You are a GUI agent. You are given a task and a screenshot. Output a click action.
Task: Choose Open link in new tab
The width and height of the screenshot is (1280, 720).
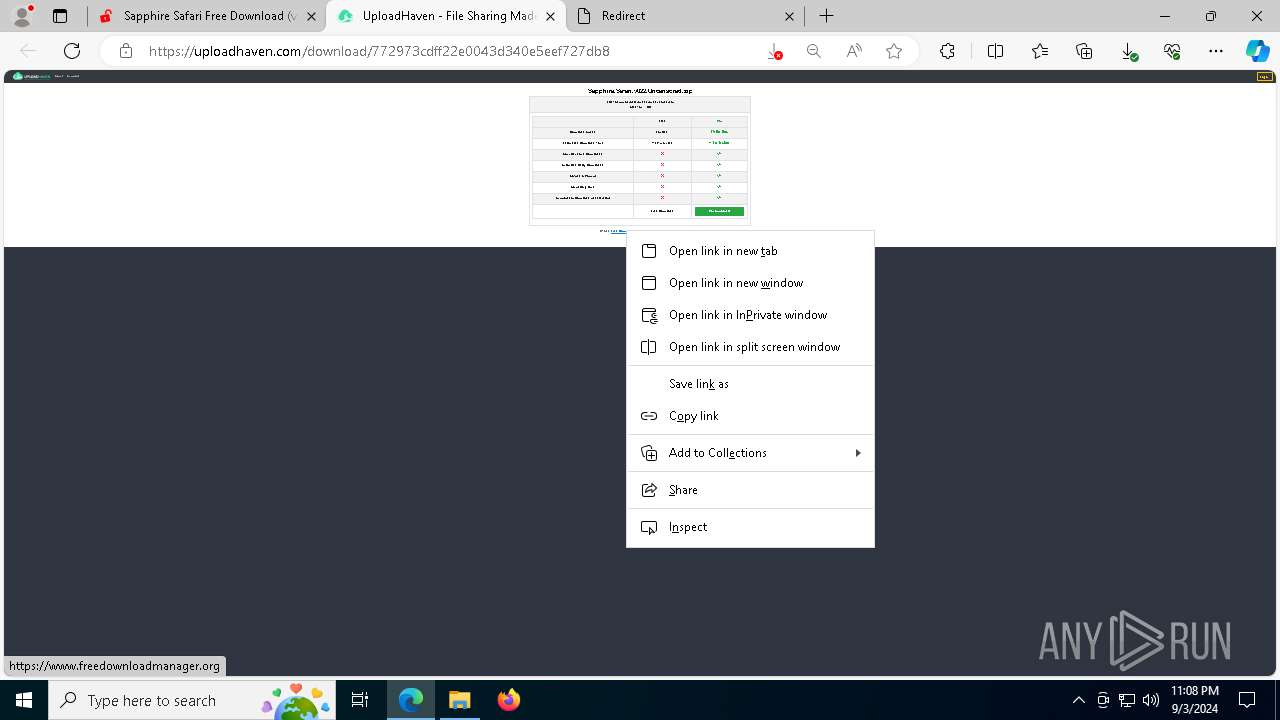pos(750,251)
